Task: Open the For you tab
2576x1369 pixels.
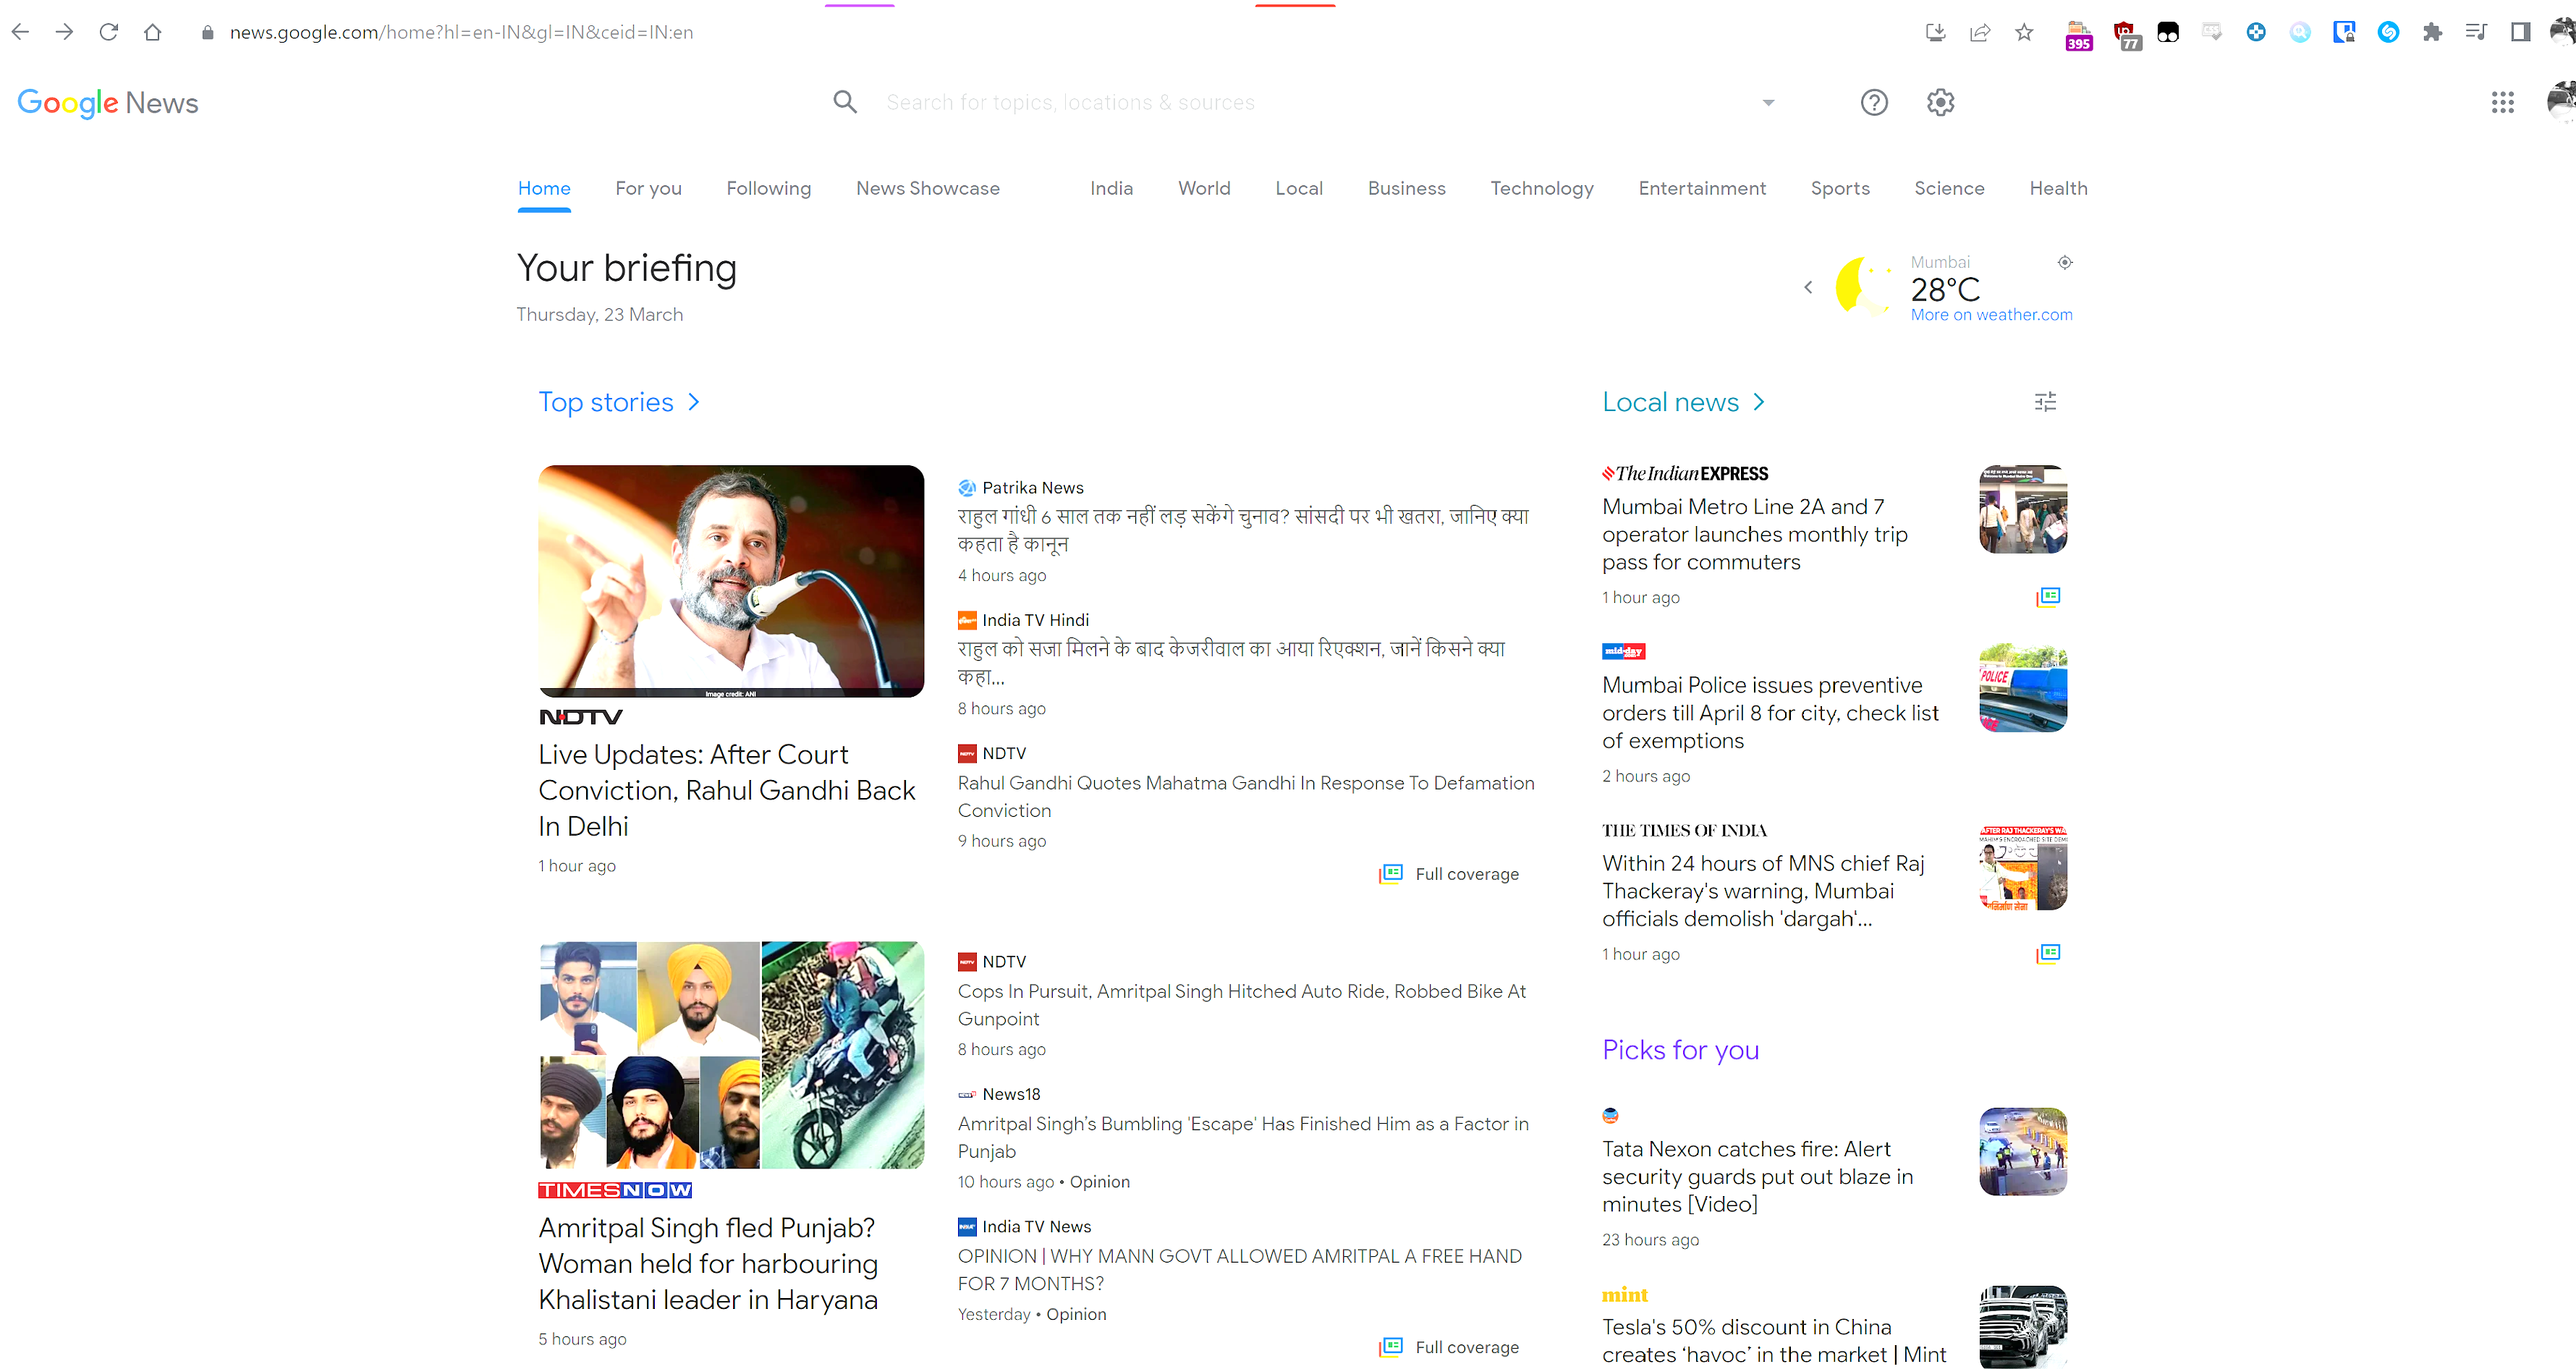Action: click(648, 188)
